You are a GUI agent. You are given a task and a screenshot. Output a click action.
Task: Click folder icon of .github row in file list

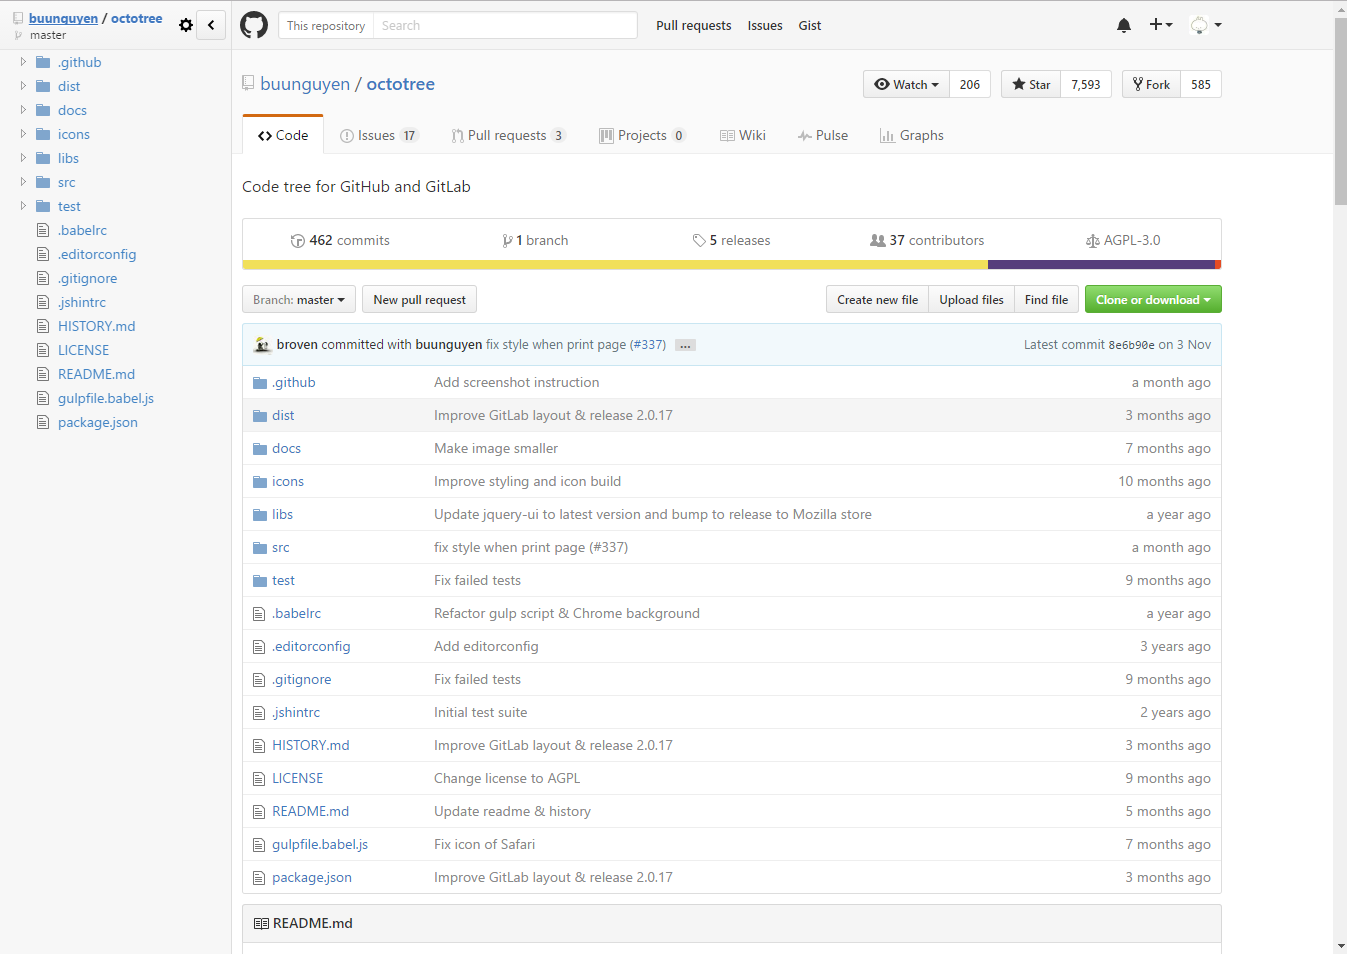[260, 383]
